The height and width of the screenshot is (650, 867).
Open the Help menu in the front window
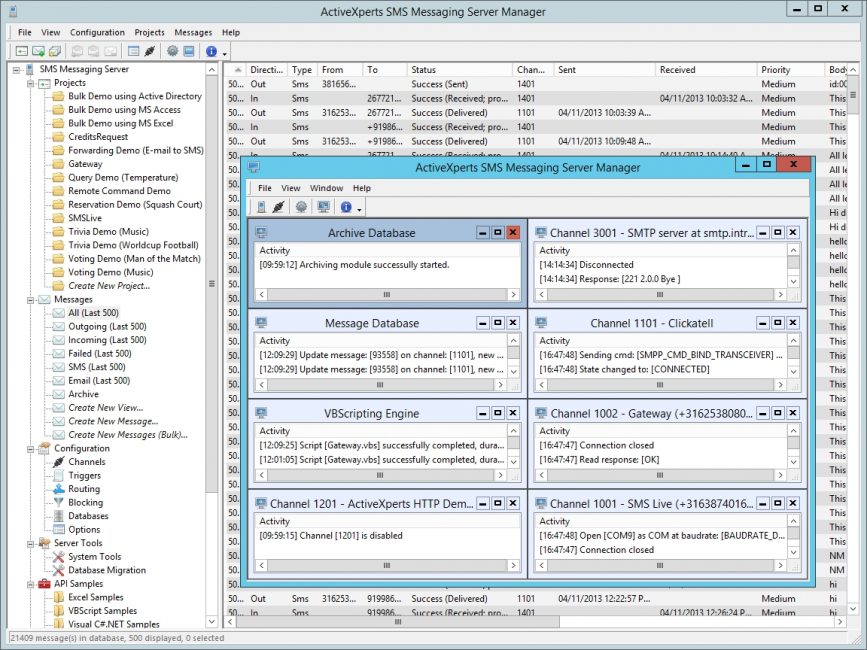(x=362, y=188)
